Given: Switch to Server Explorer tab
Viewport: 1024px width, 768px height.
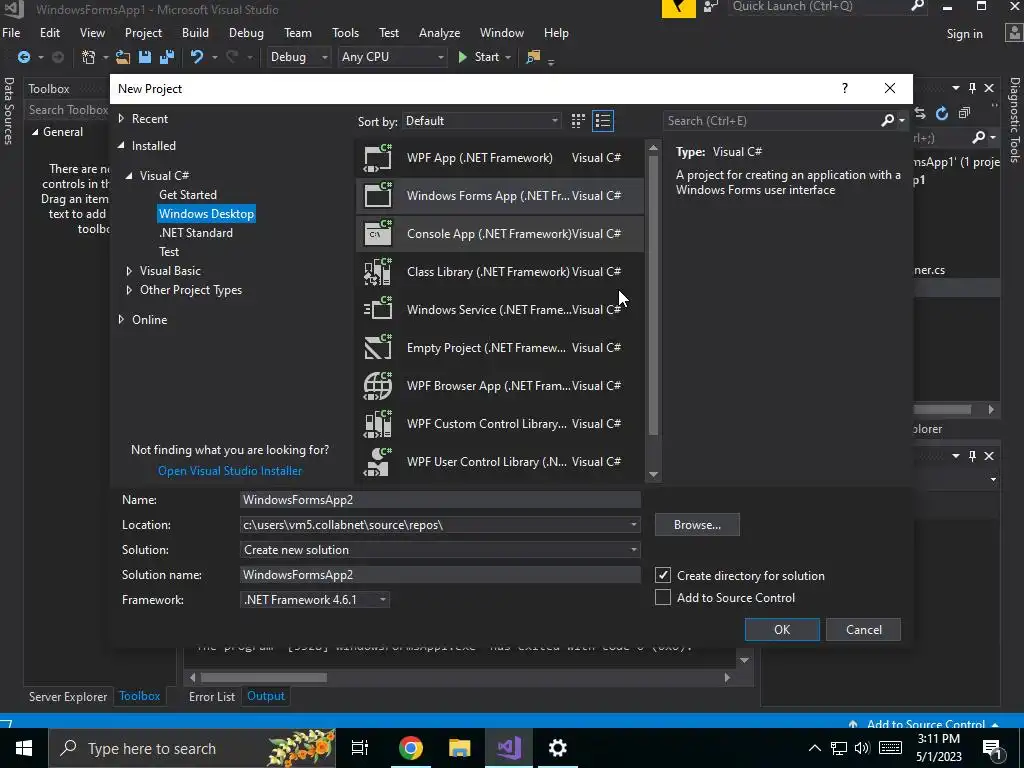Looking at the screenshot, I should click(x=68, y=697).
